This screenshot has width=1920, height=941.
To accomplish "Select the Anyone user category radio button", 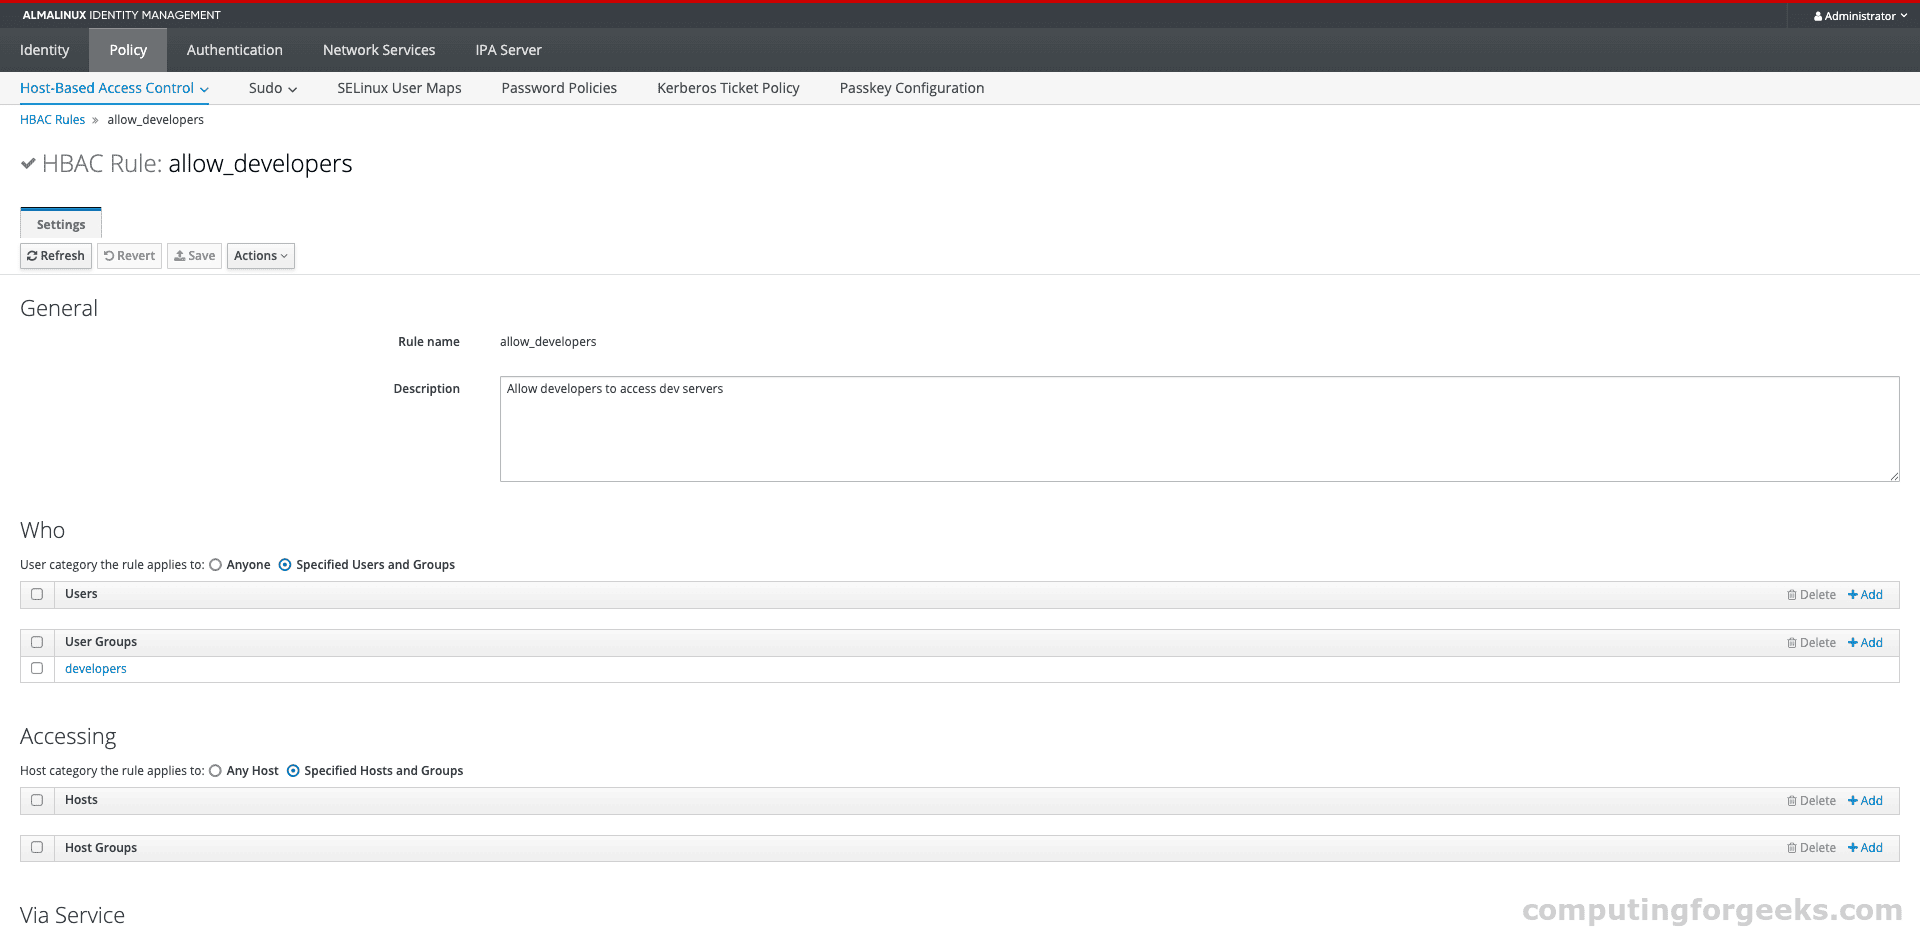I will point(216,564).
